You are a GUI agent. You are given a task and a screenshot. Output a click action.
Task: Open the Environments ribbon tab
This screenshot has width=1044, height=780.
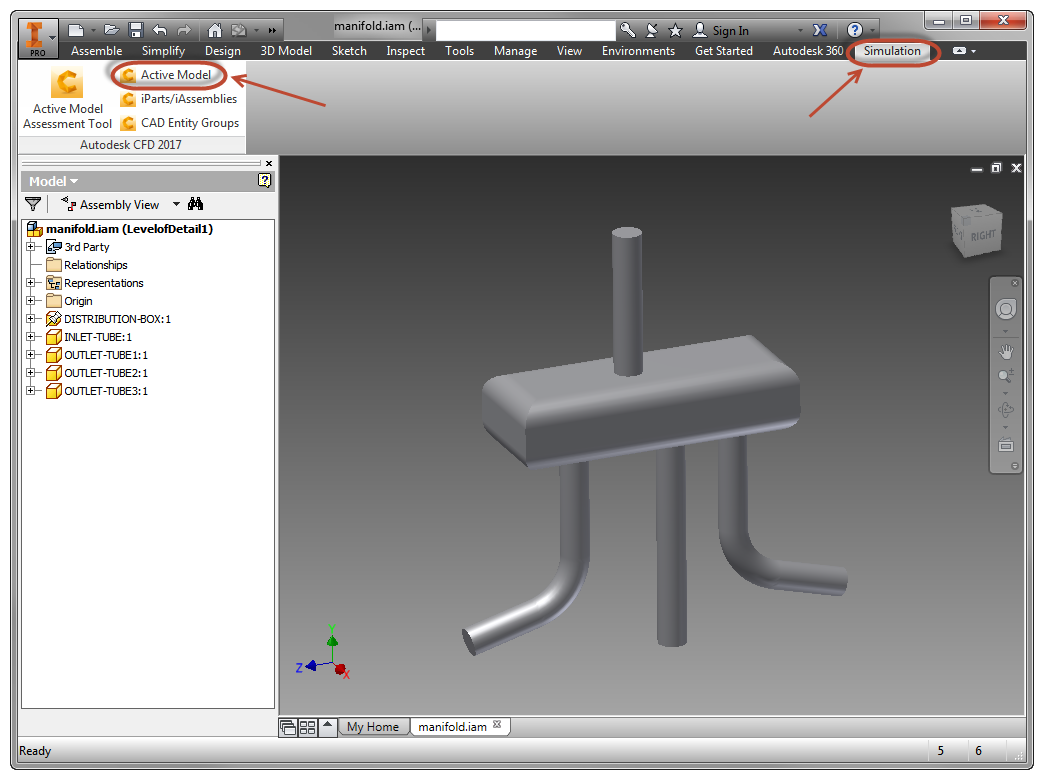[638, 51]
